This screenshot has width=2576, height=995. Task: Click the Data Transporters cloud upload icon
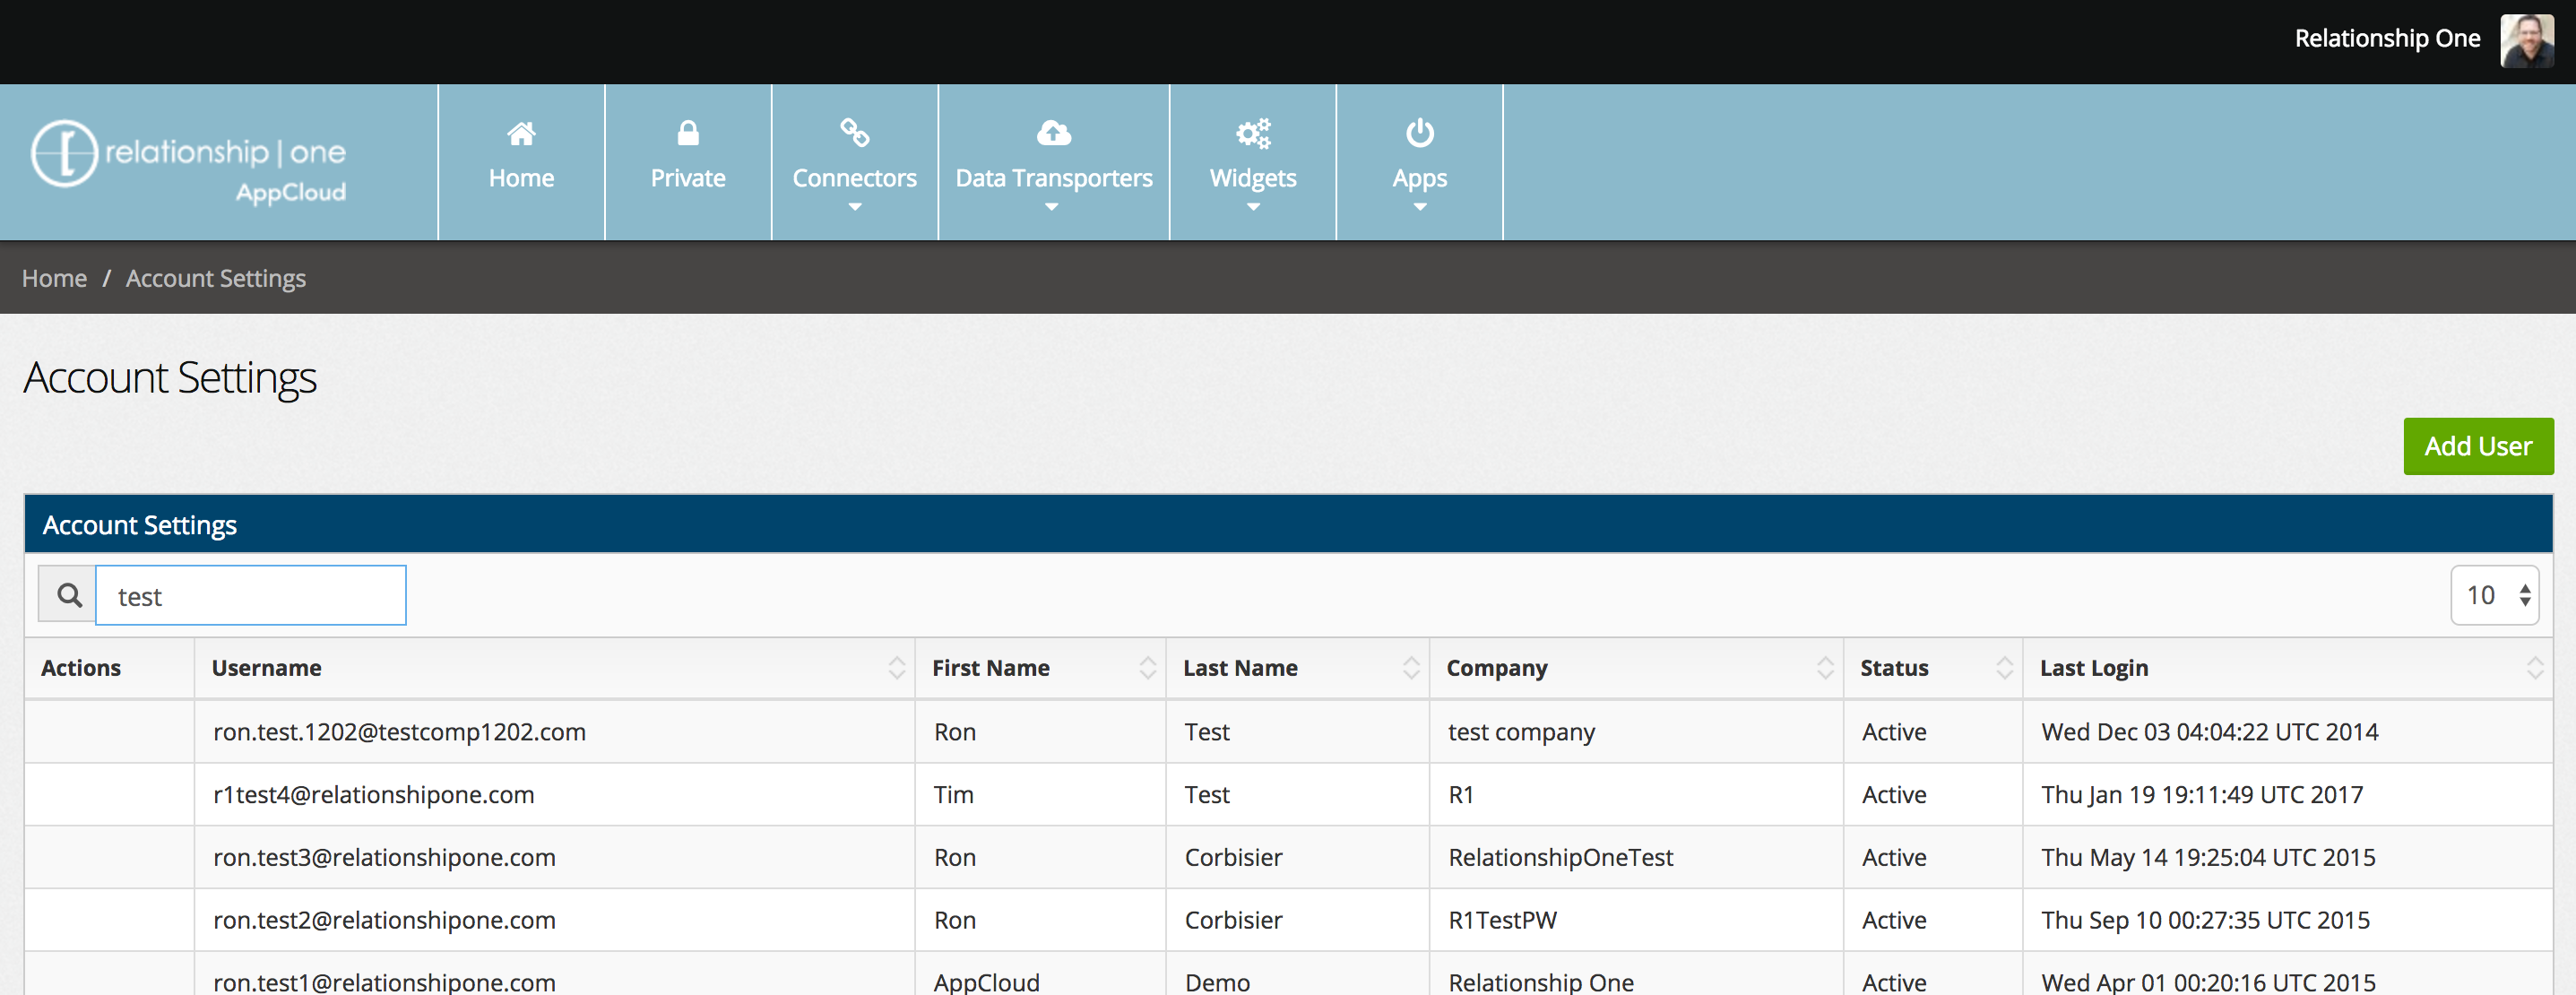tap(1053, 133)
